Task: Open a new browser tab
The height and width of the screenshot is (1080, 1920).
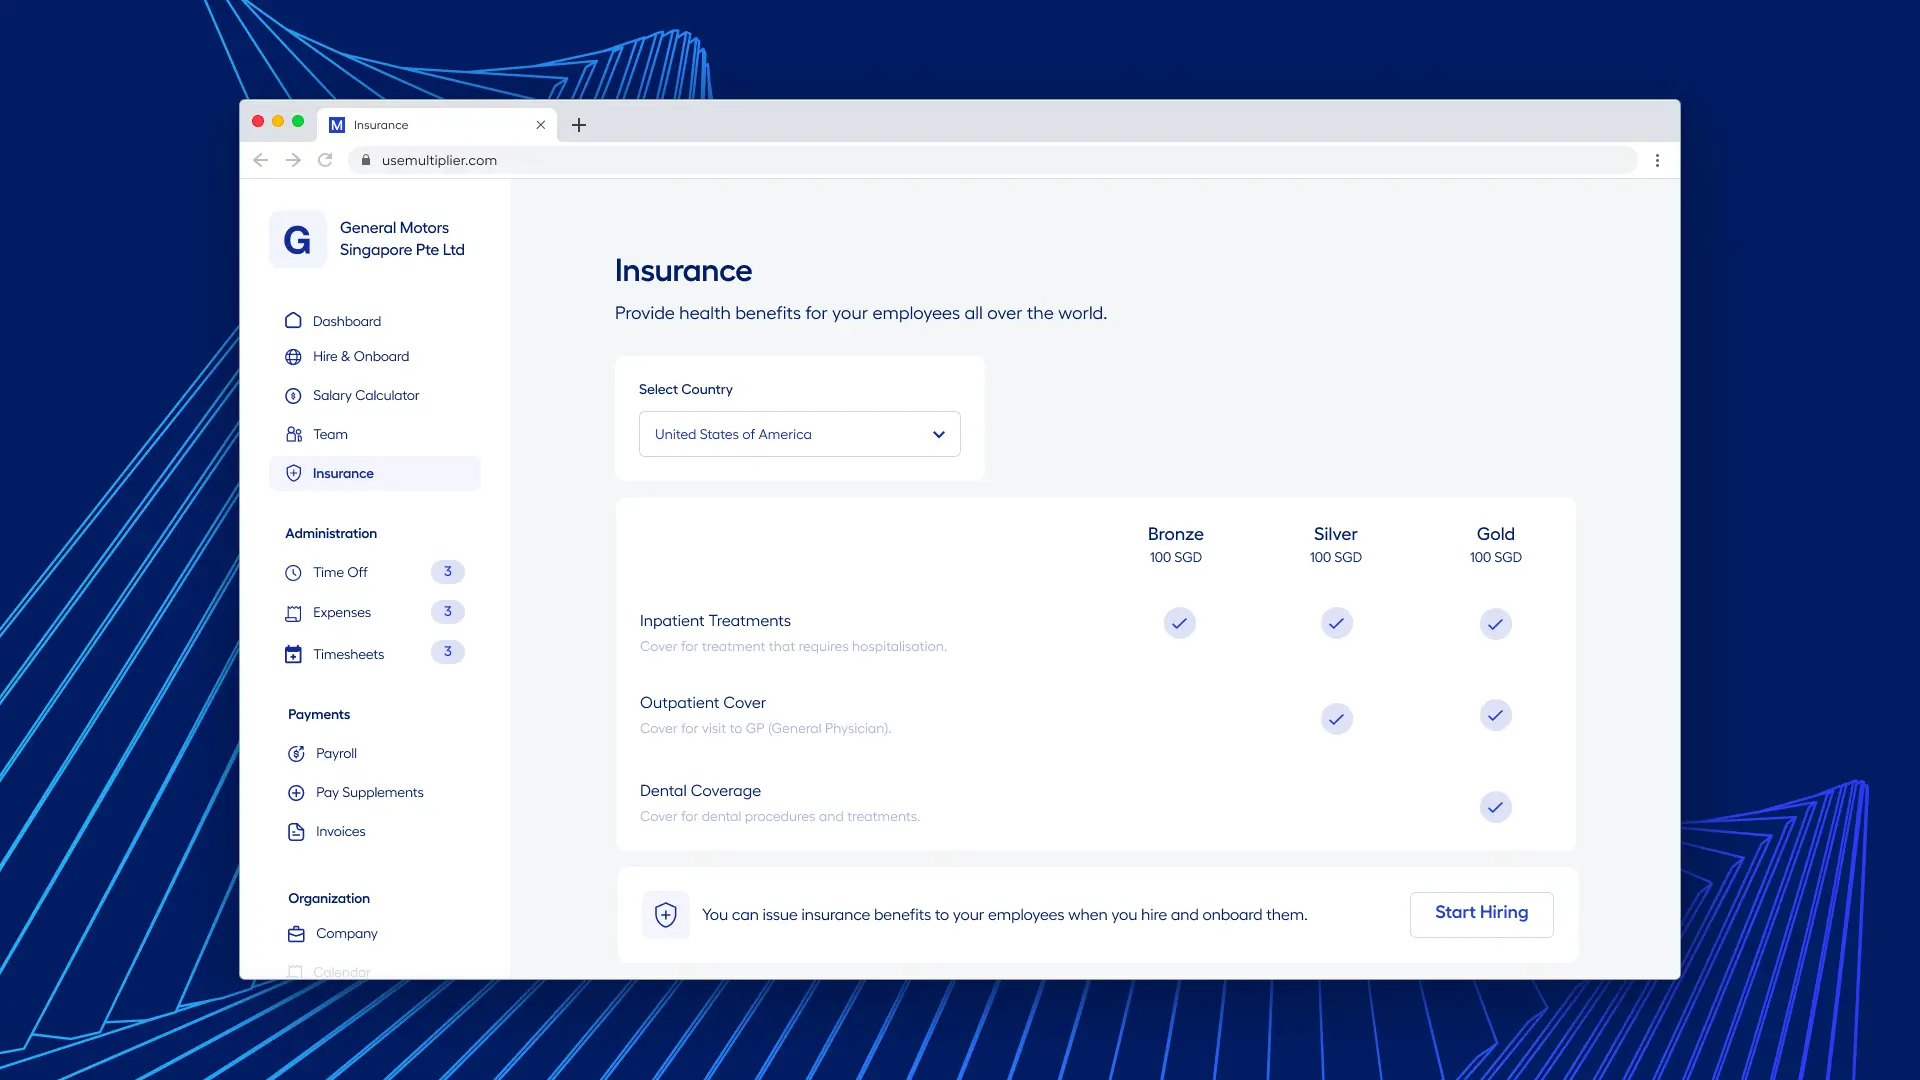Action: coord(579,125)
